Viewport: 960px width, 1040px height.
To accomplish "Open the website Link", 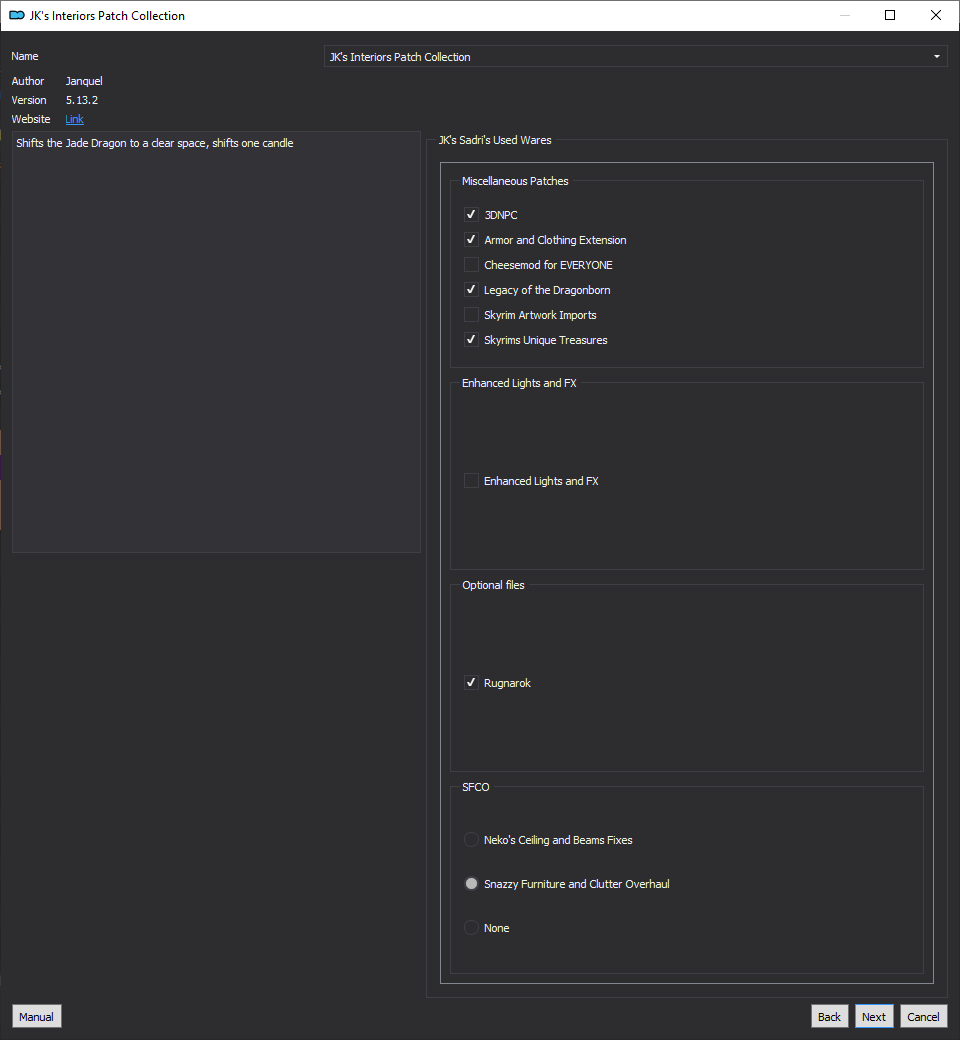I will (74, 119).
